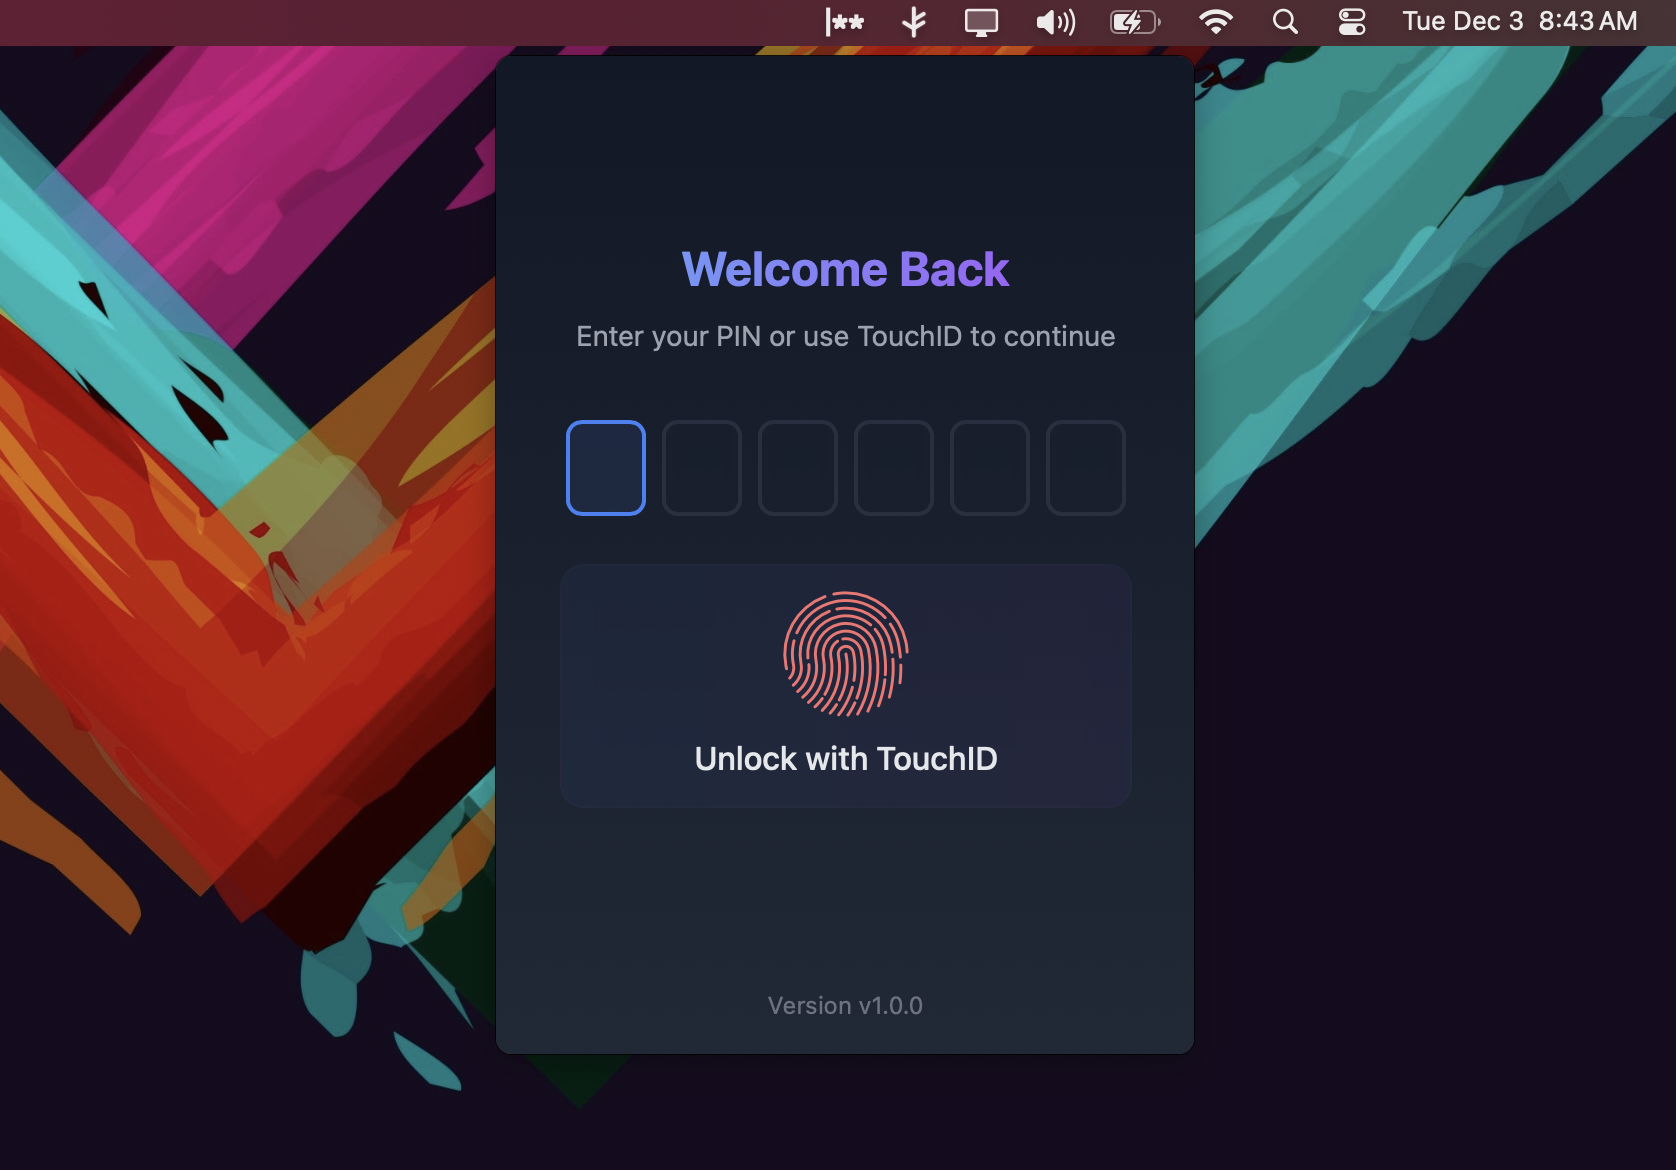Open the Bluetooth menu bar icon
1676x1170 pixels.
pos(914,22)
